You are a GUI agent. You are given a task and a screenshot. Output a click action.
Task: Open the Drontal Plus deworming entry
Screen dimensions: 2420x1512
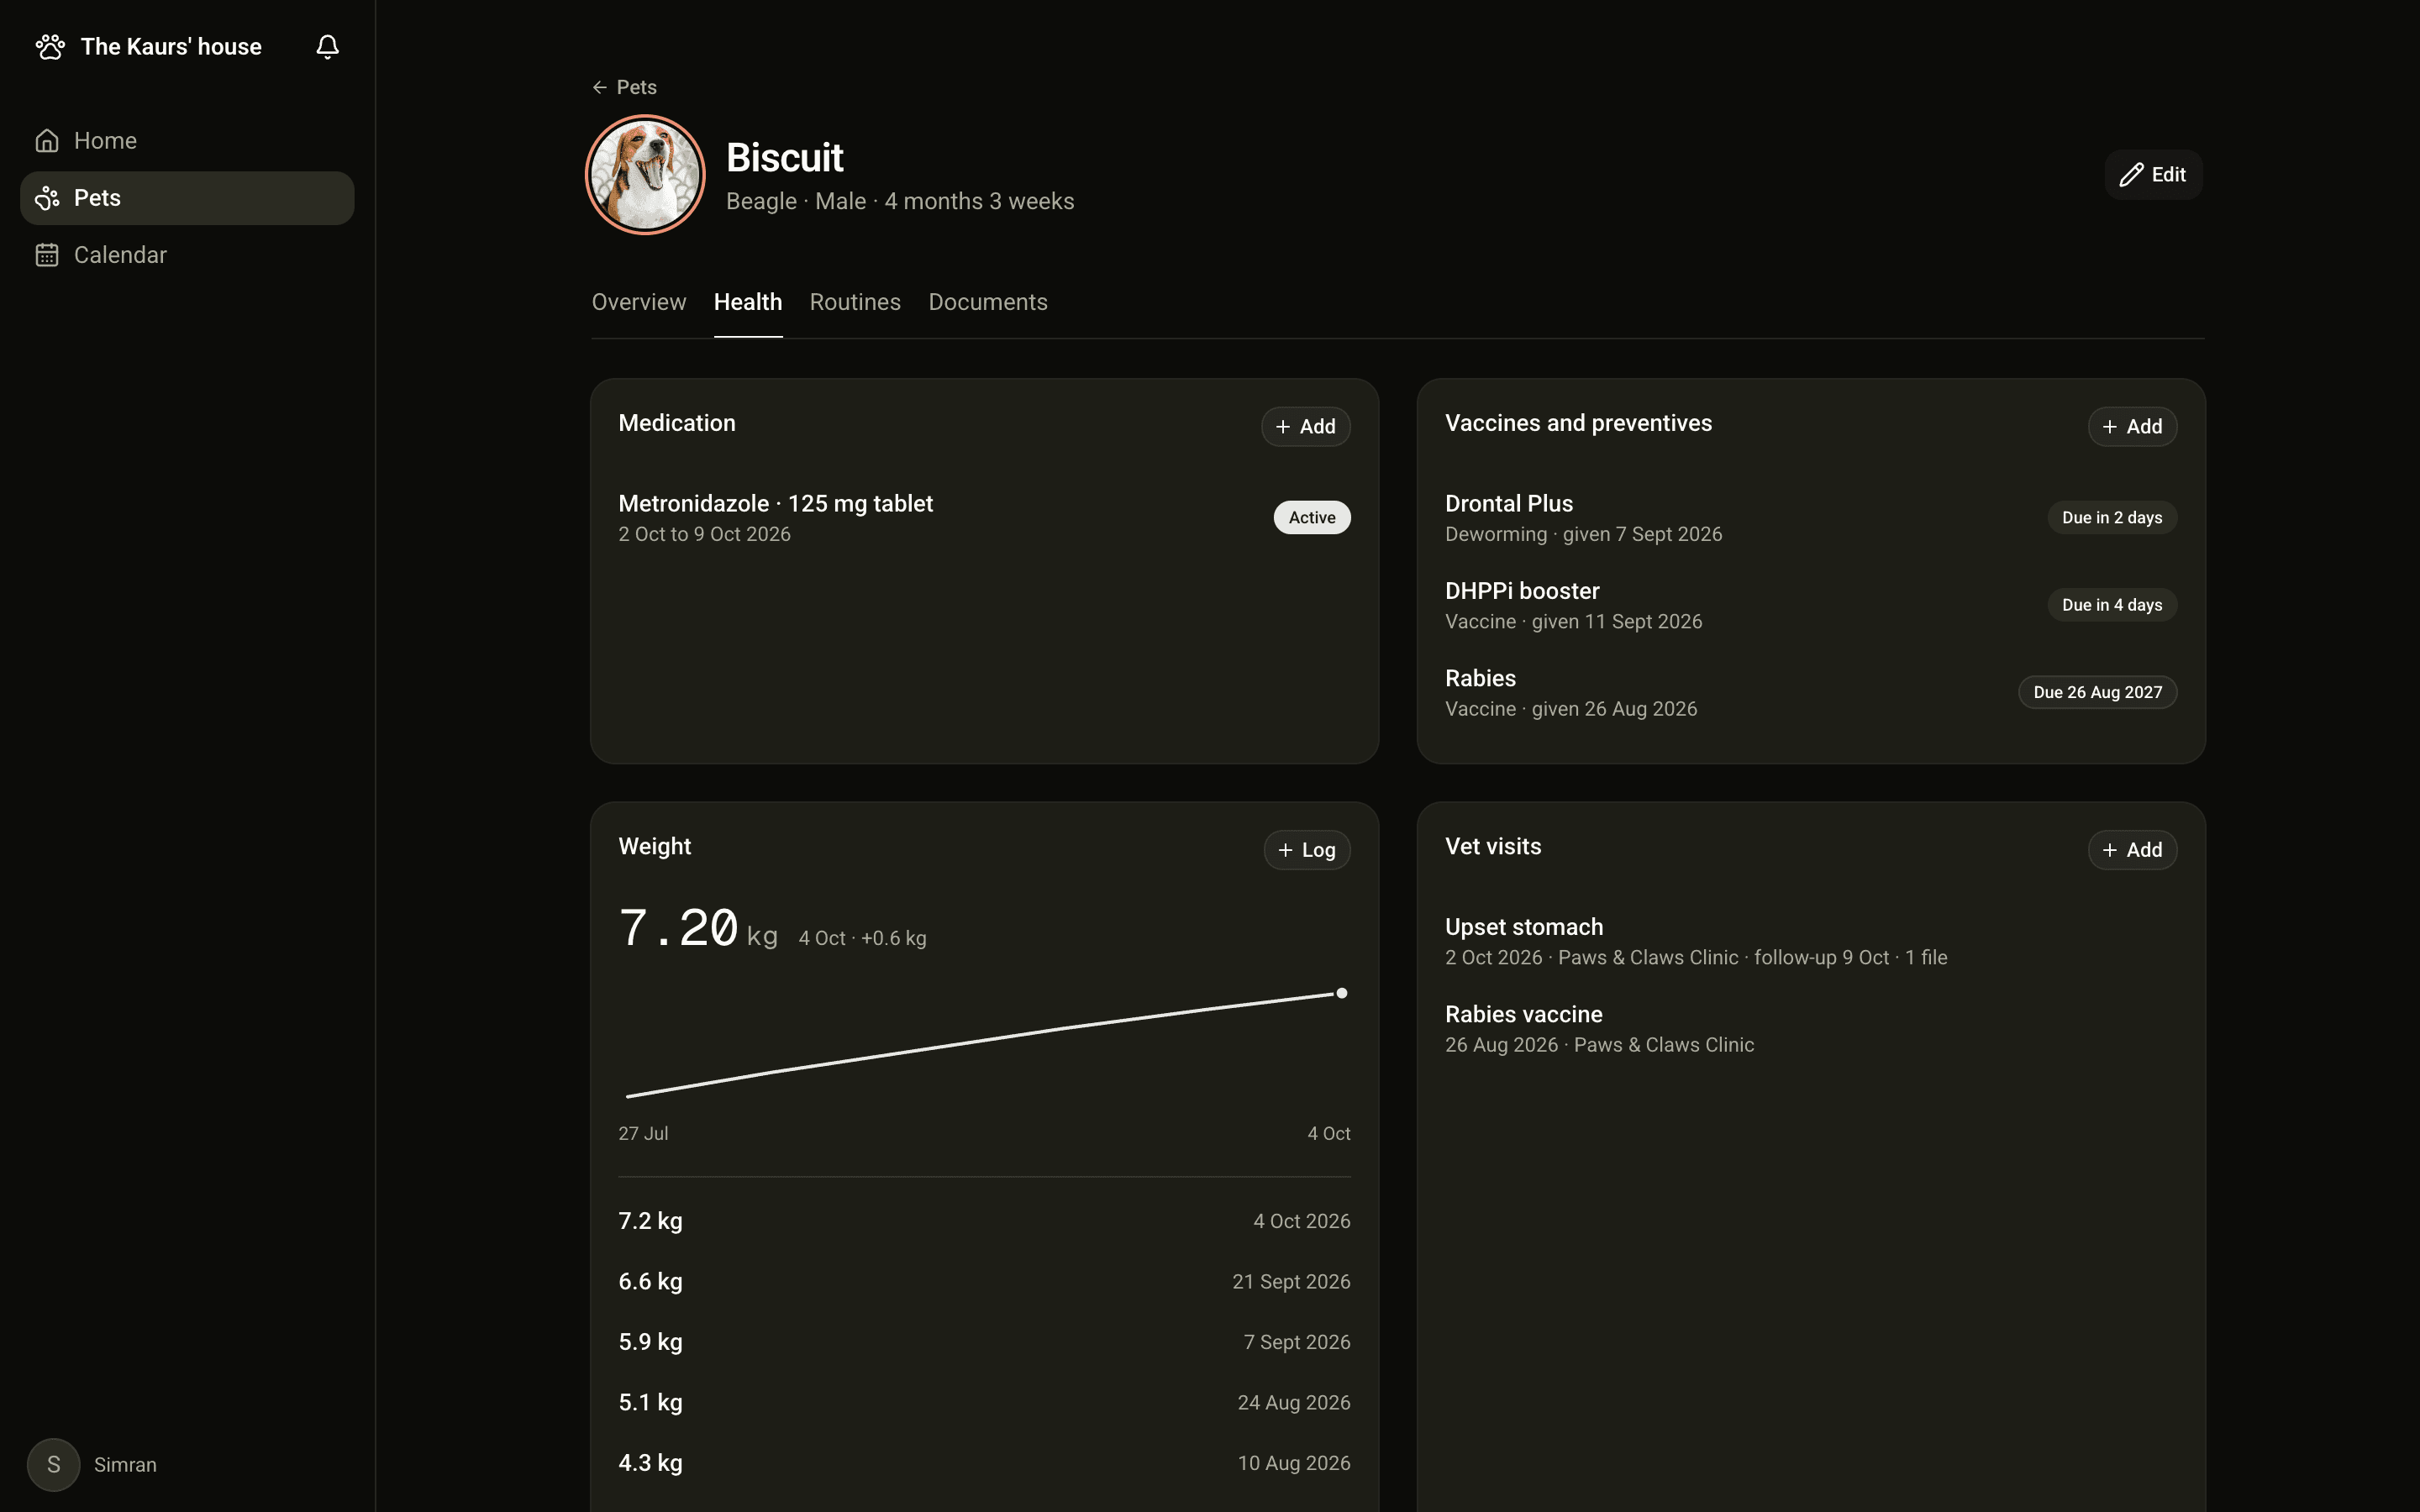pos(1811,518)
